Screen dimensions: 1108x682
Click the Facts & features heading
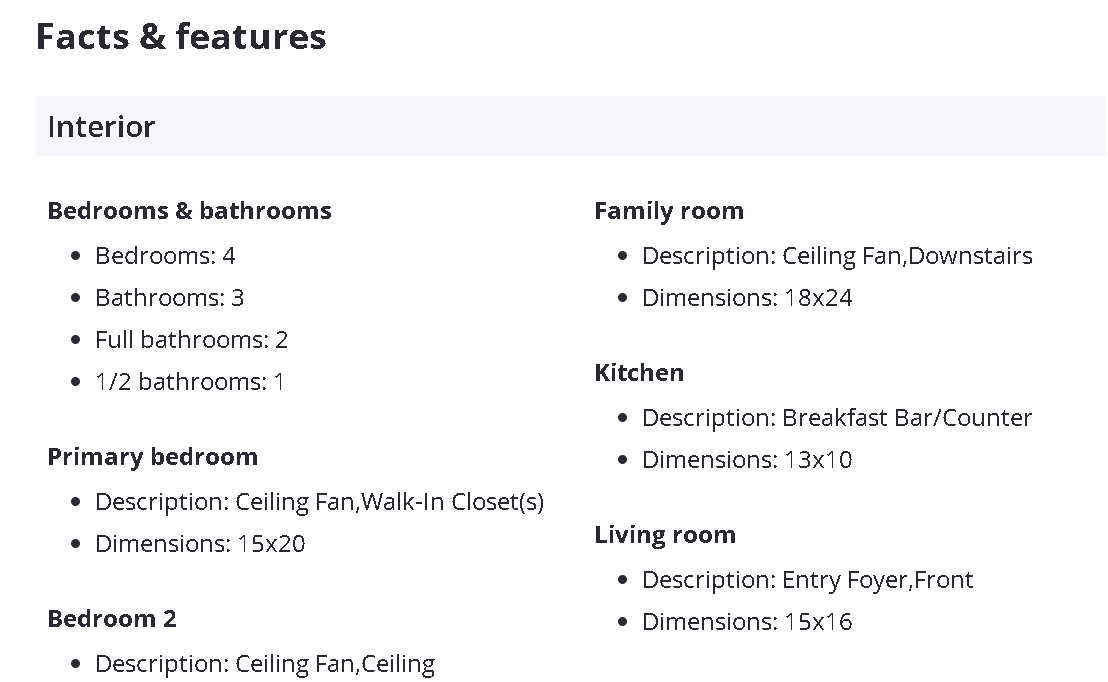coord(181,36)
